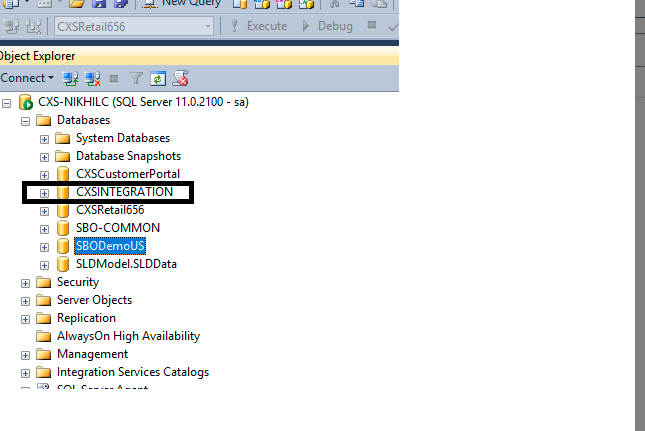Expand the CXSRetail656 database node
This screenshot has width=645, height=431.
(44, 211)
